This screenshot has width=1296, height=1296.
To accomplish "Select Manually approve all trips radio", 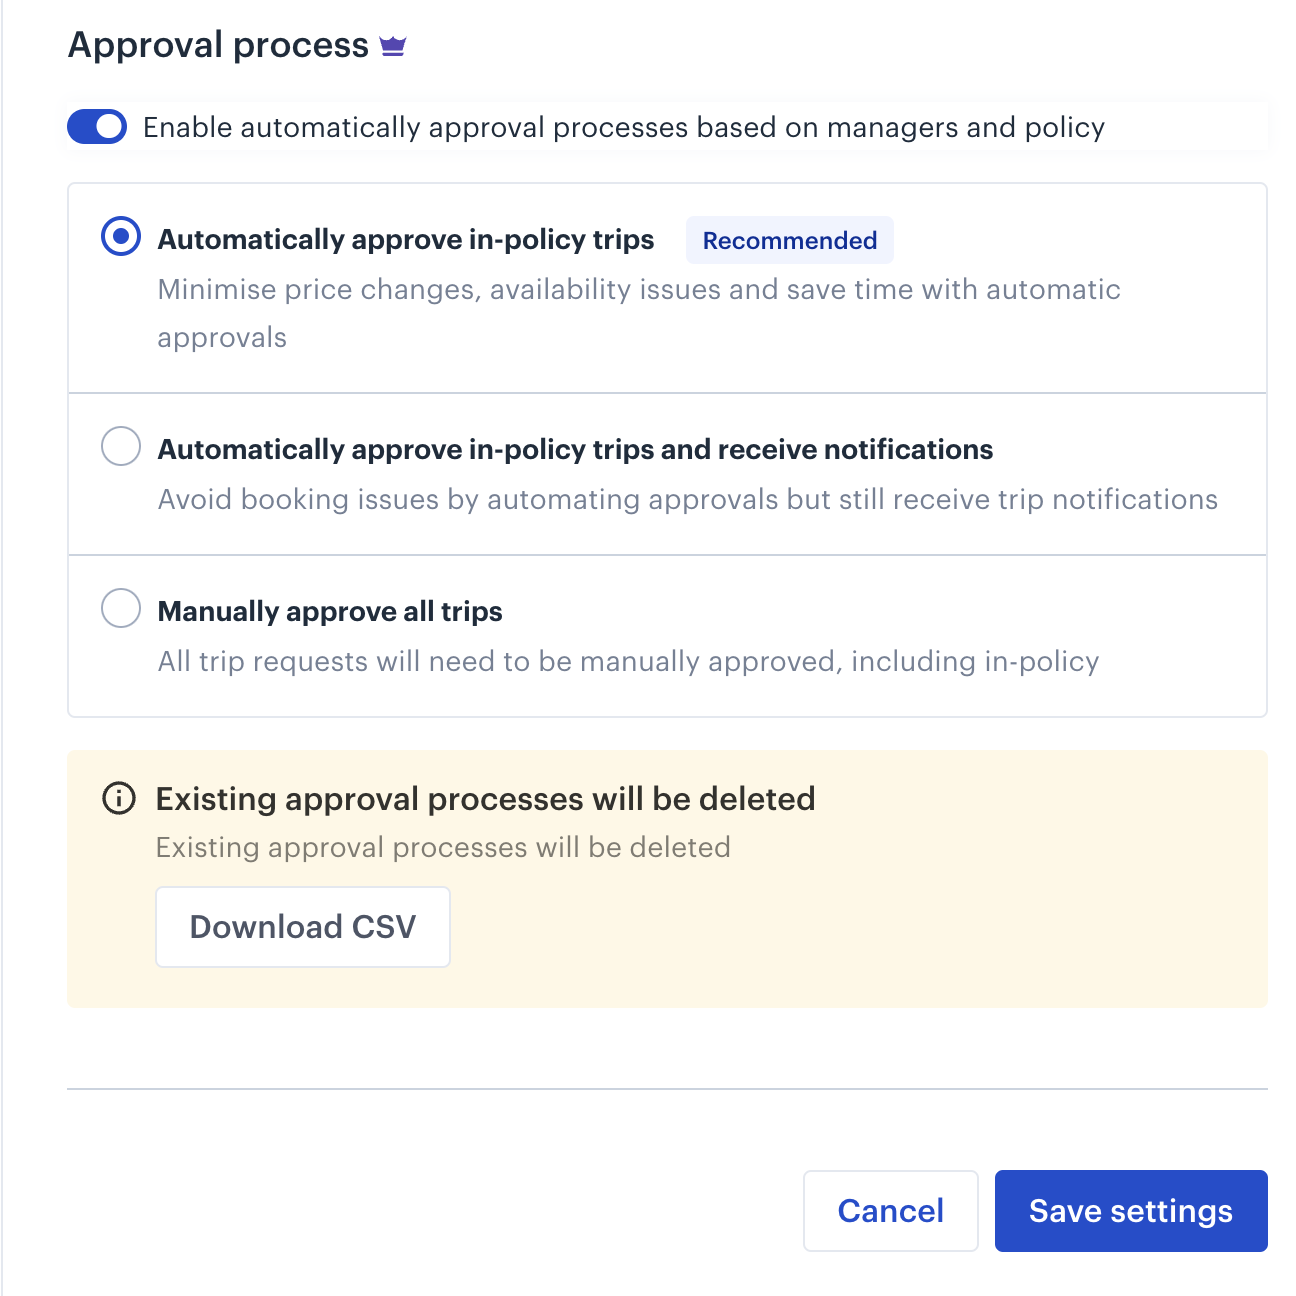I will [121, 608].
